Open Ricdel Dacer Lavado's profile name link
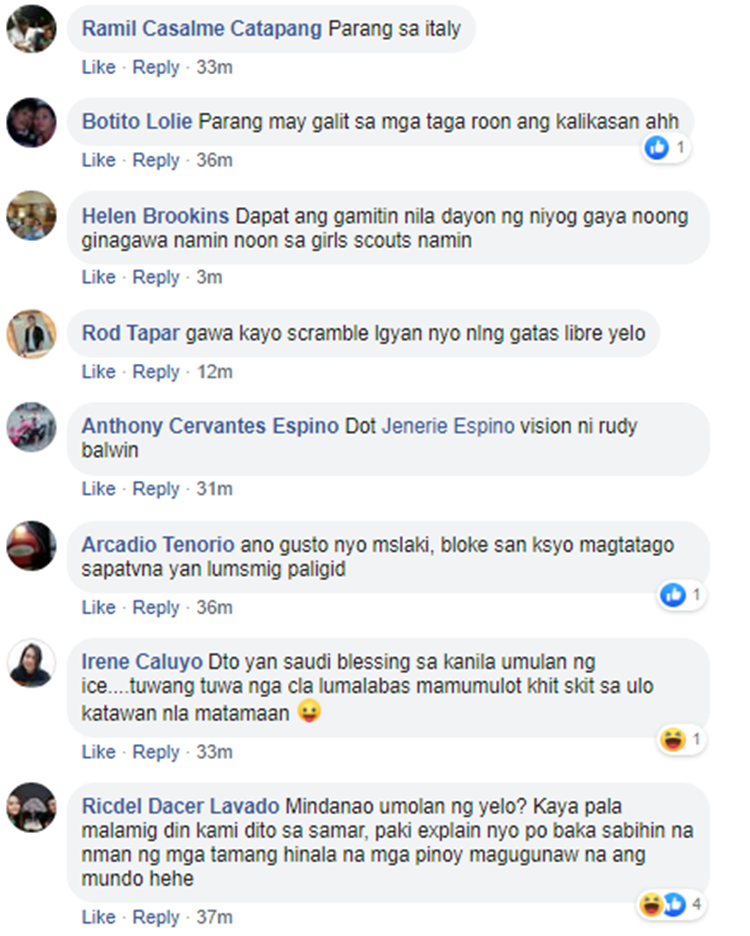 pyautogui.click(x=180, y=806)
